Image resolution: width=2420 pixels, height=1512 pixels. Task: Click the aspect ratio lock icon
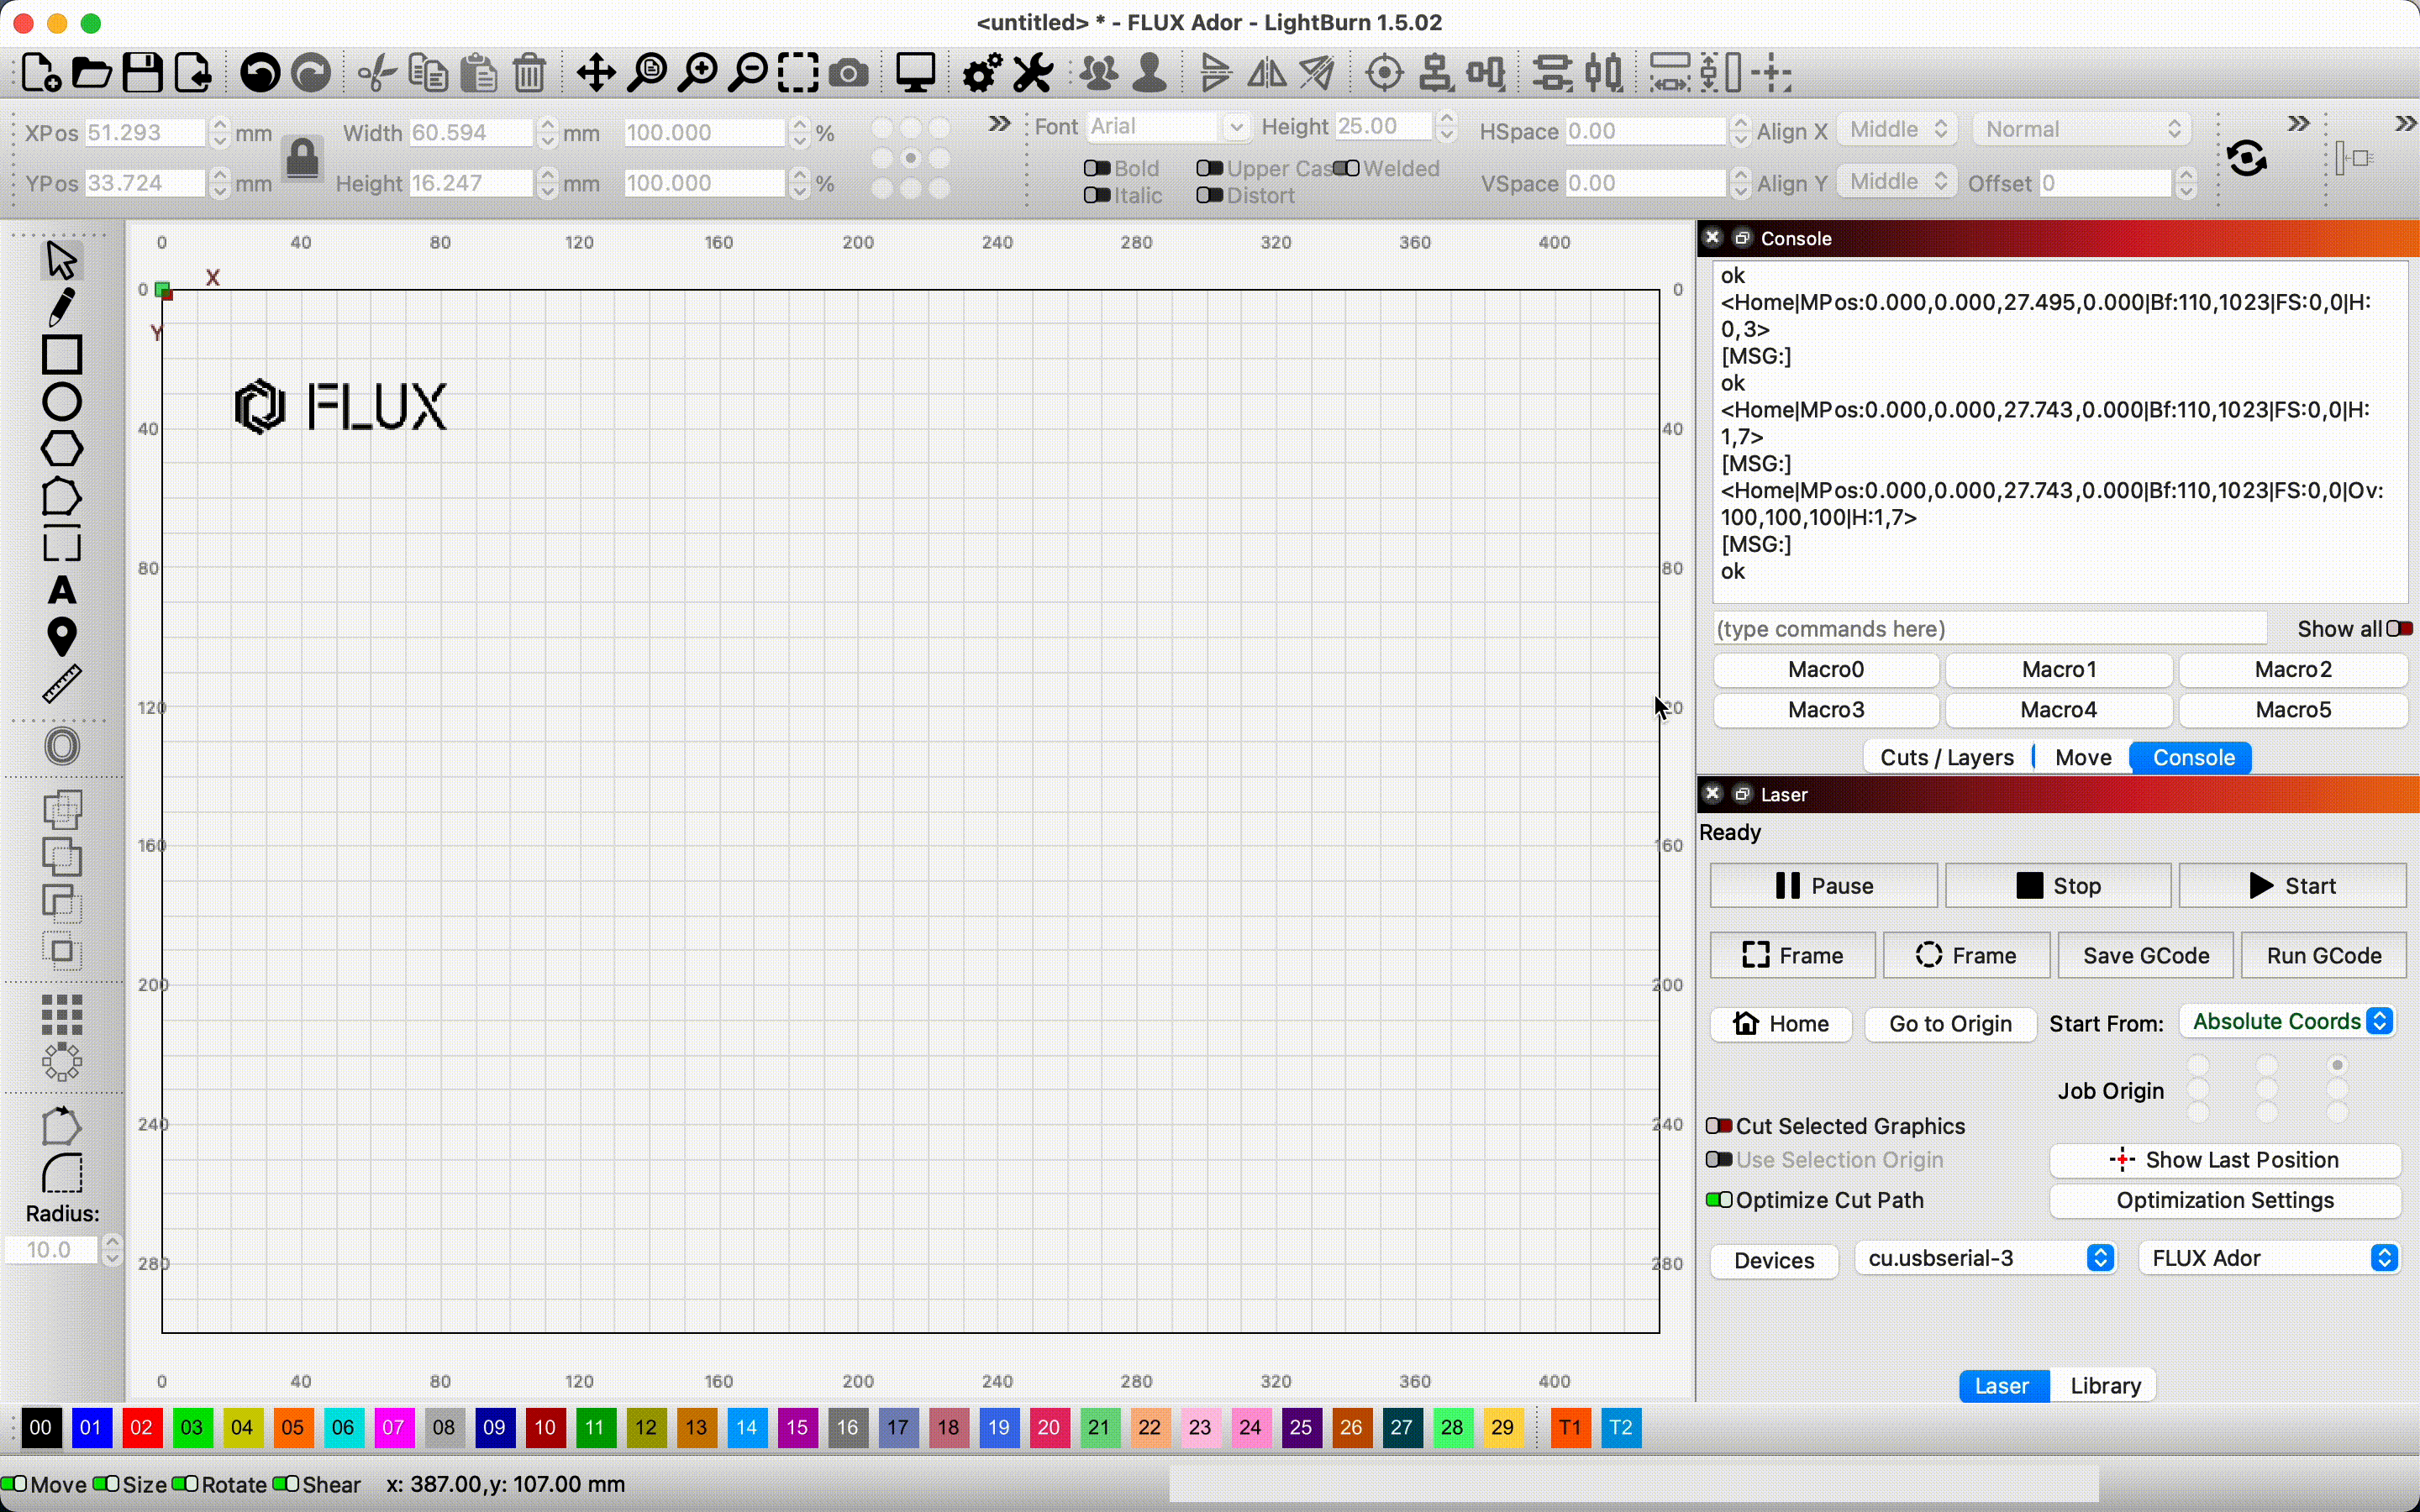point(303,158)
